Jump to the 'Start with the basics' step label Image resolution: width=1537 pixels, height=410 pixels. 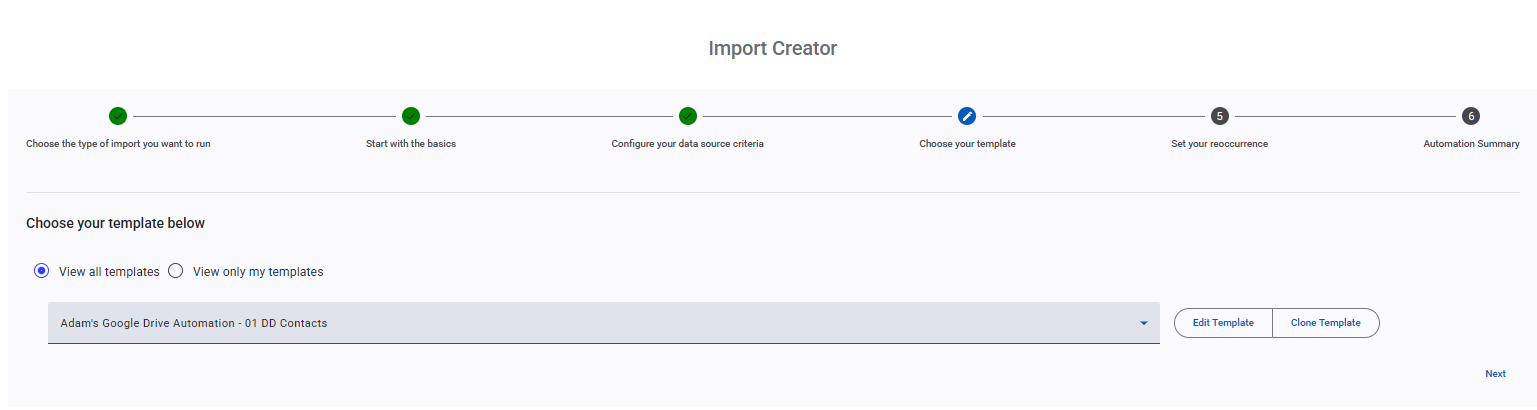[x=411, y=144]
